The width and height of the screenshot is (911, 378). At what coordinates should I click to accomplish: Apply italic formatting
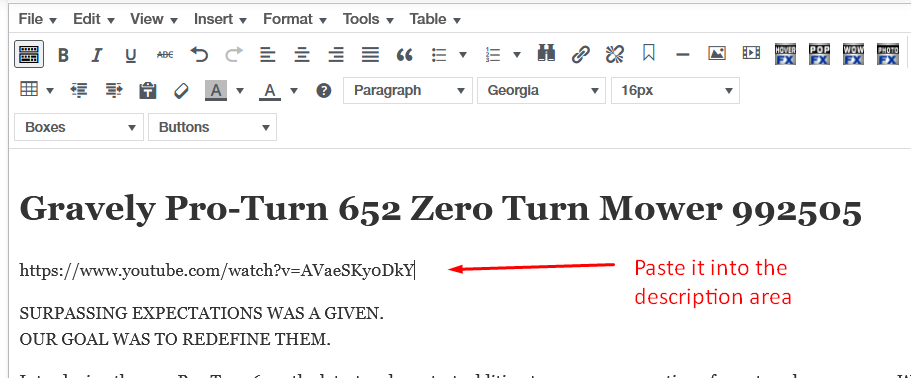96,55
